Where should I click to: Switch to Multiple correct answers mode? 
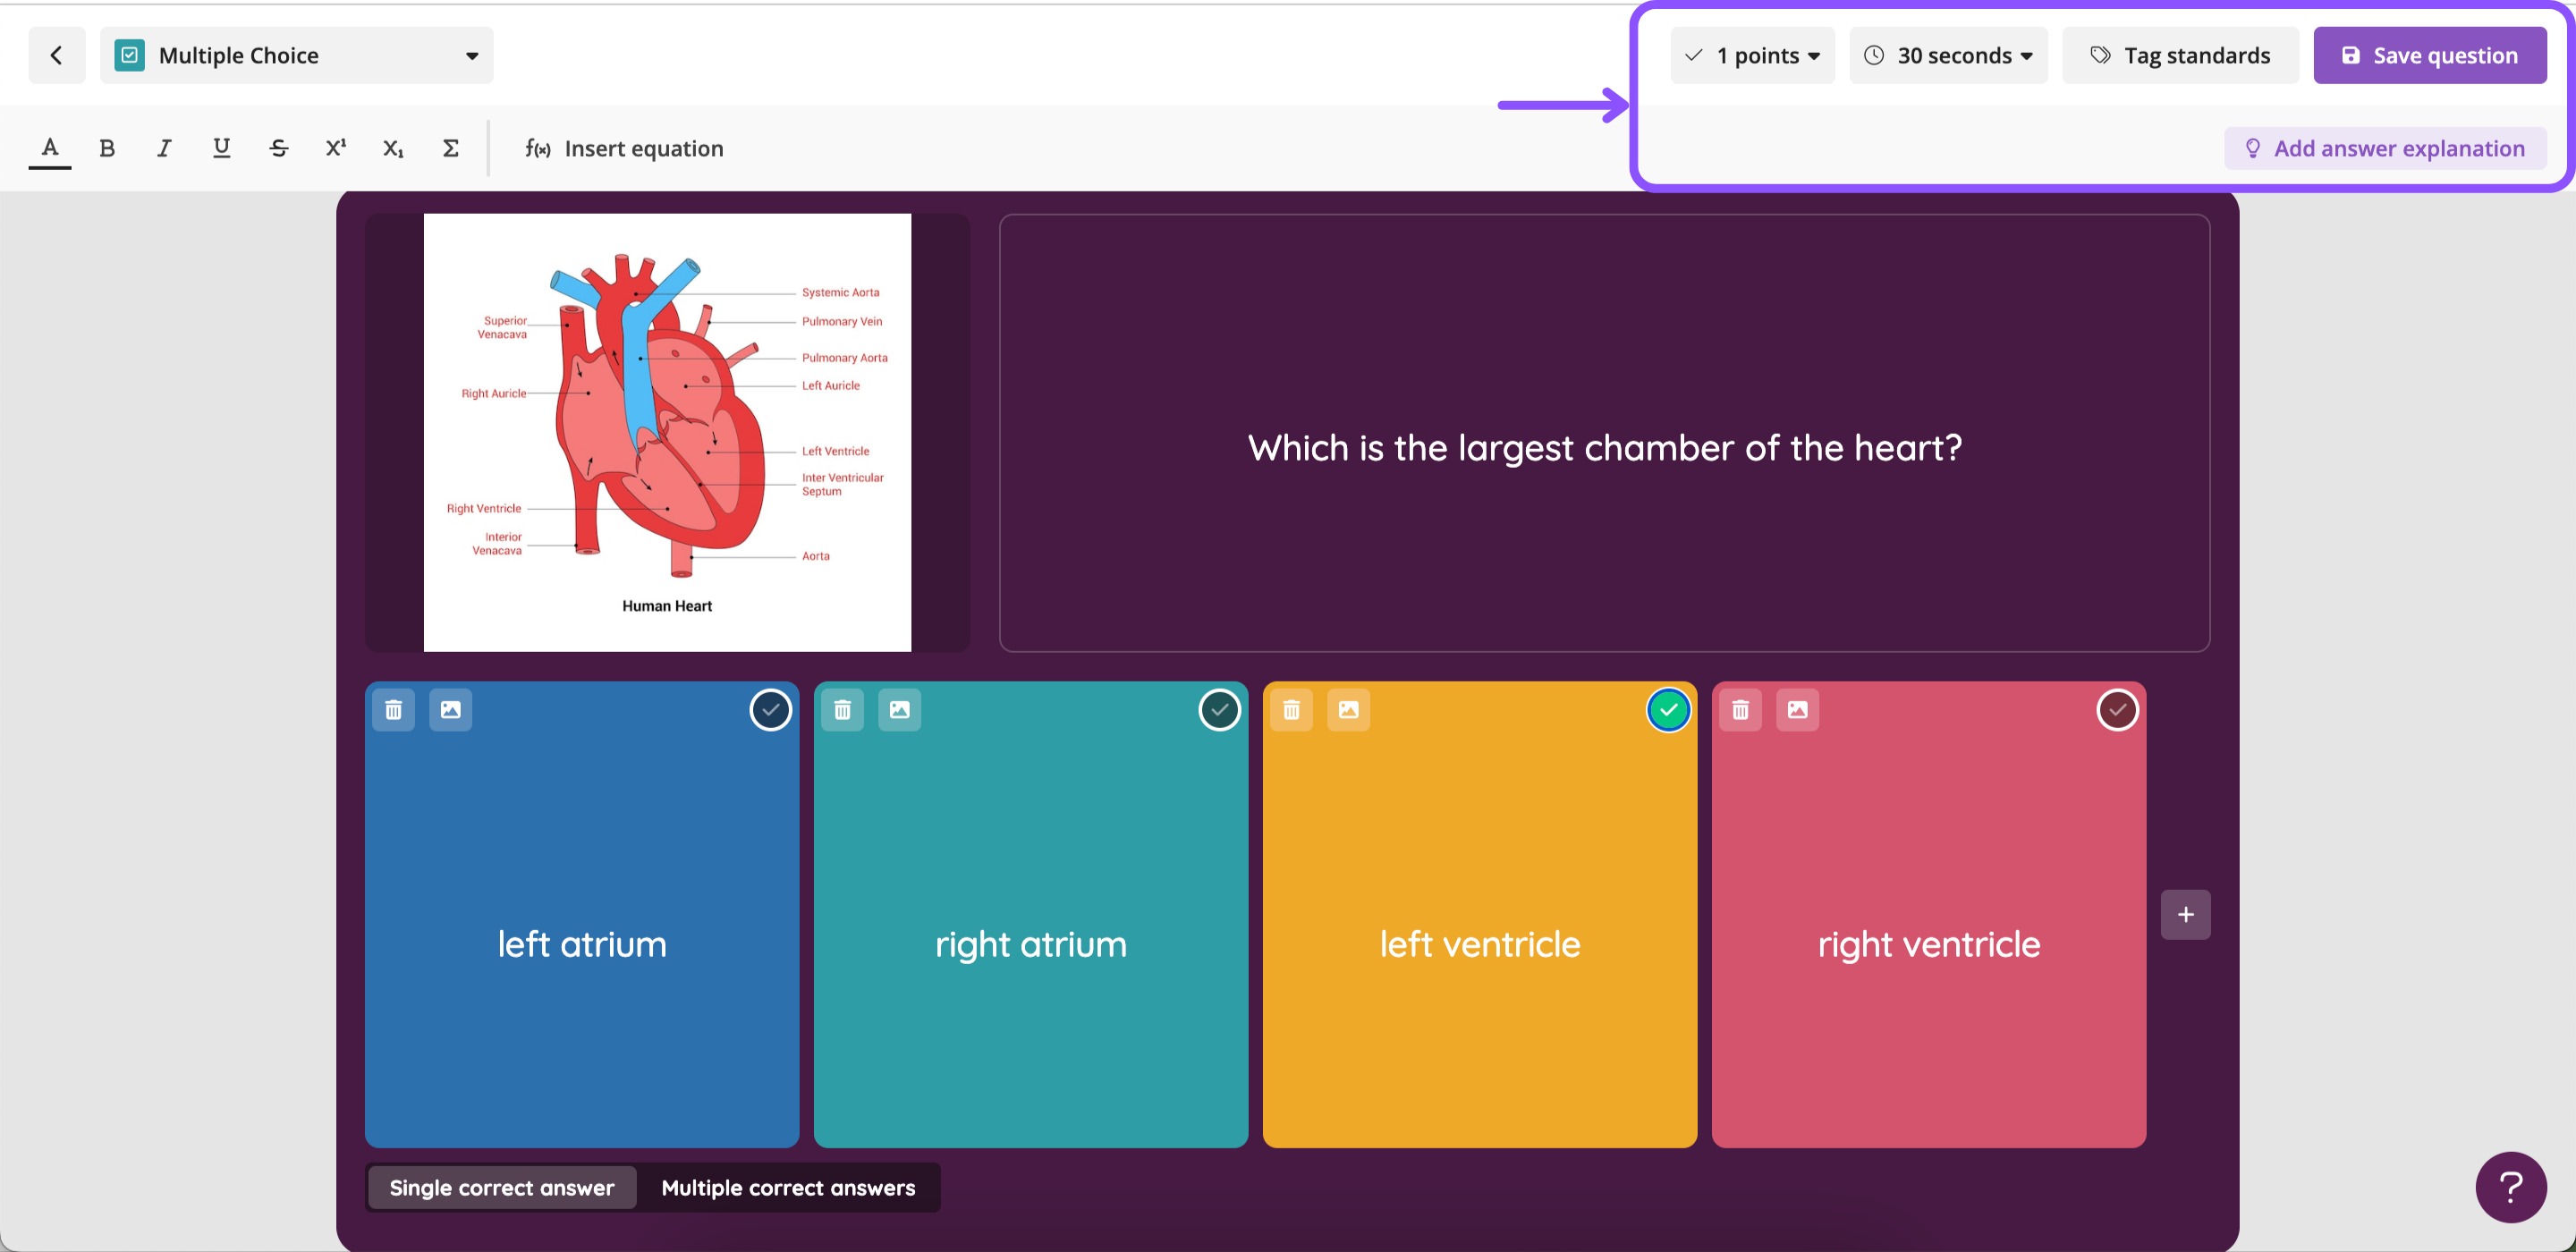click(788, 1187)
